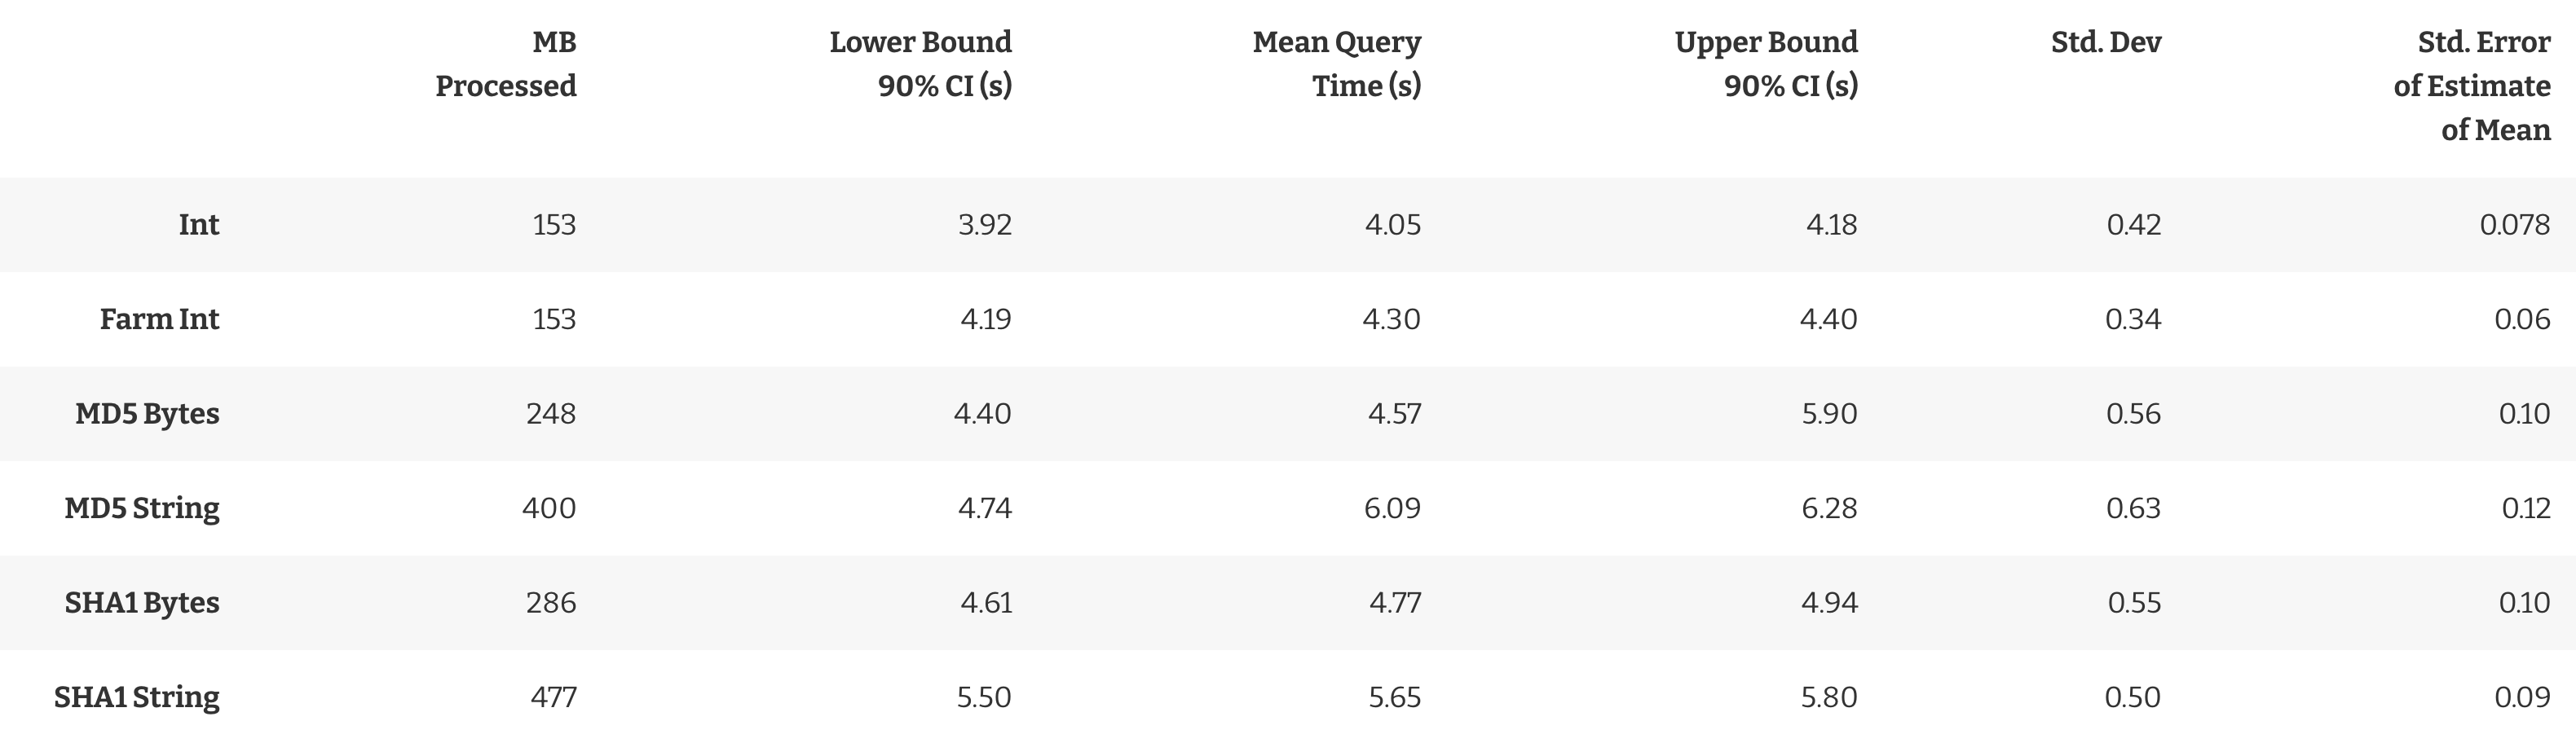Viewport: 2576px width, 743px height.
Task: Select the "SHA1 Bytes" row label
Action: click(142, 603)
